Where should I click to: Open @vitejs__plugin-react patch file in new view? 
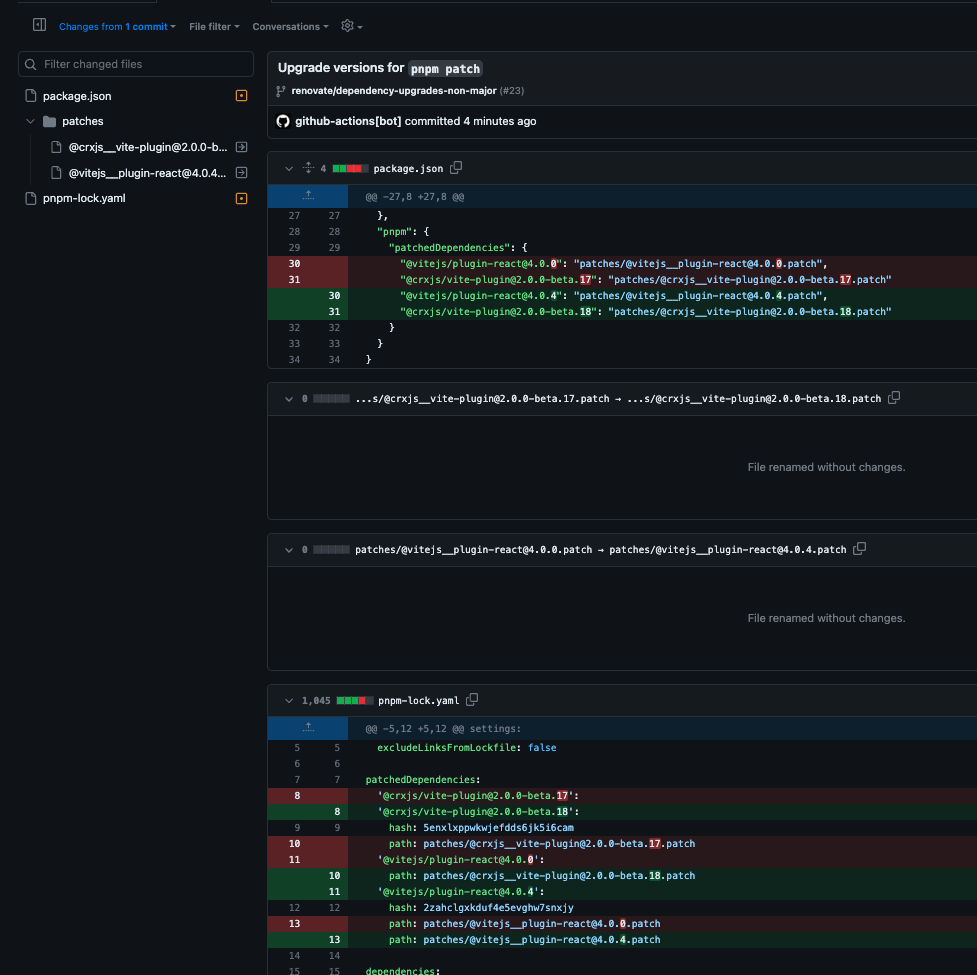pyautogui.click(x=241, y=172)
